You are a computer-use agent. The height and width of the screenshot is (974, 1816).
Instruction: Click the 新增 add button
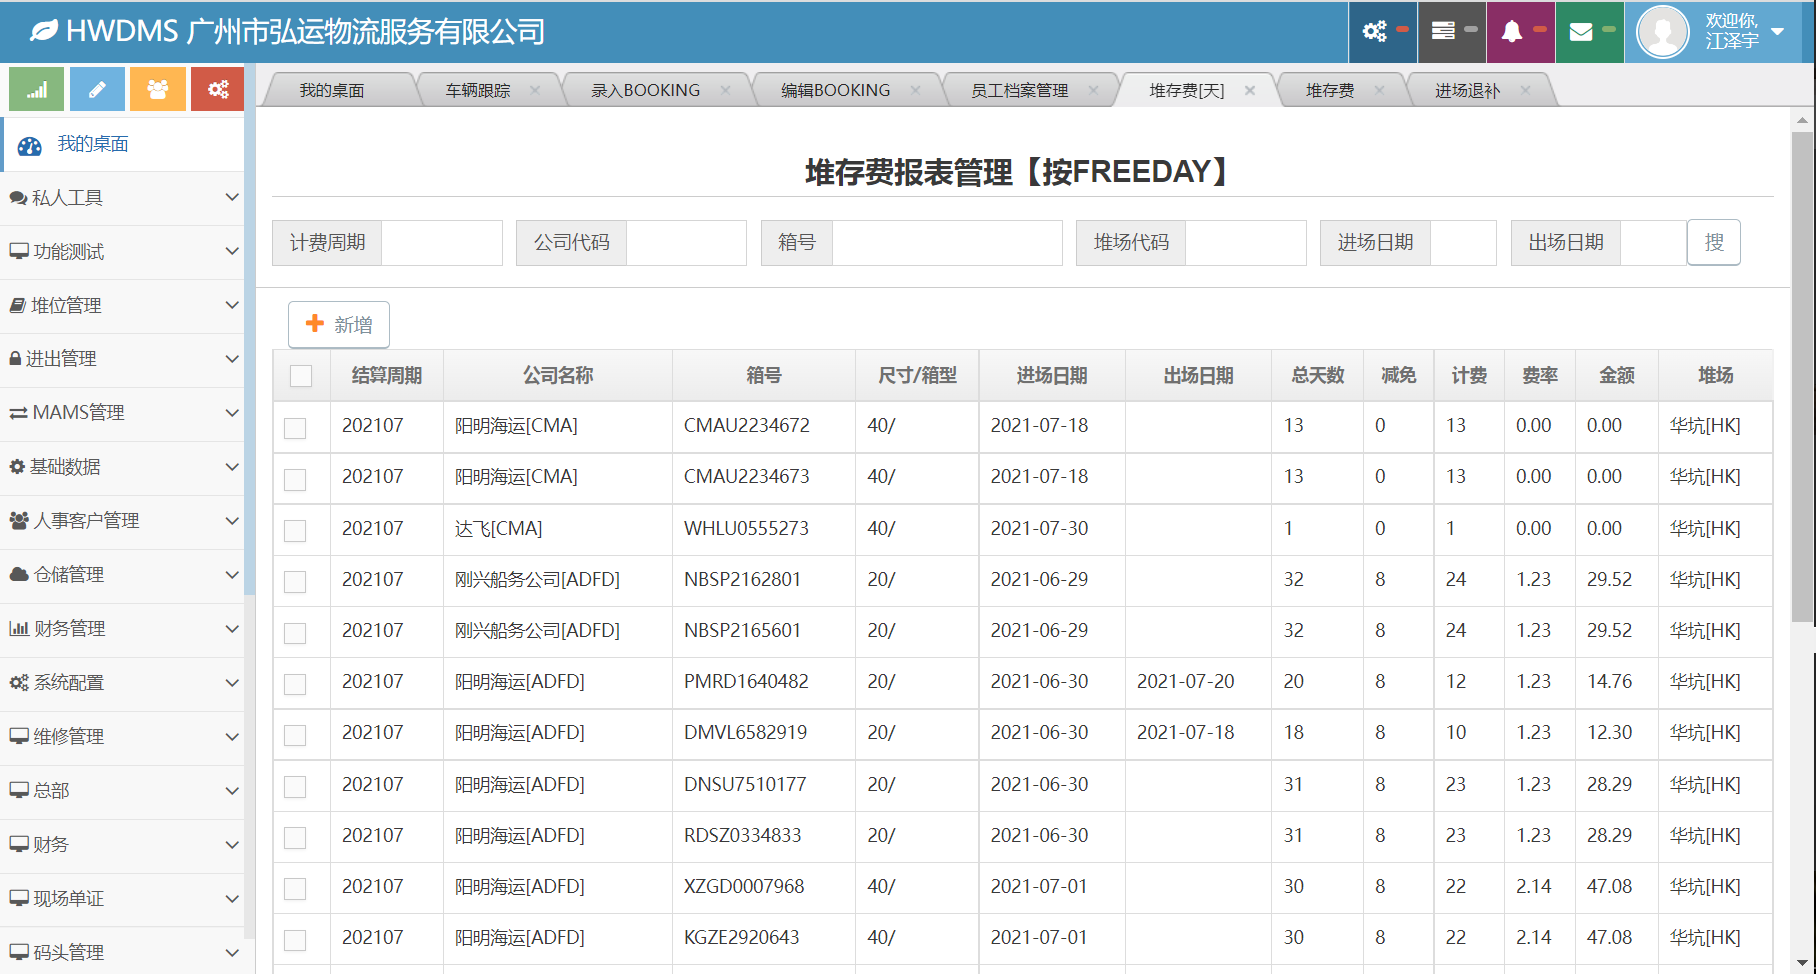coord(339,325)
